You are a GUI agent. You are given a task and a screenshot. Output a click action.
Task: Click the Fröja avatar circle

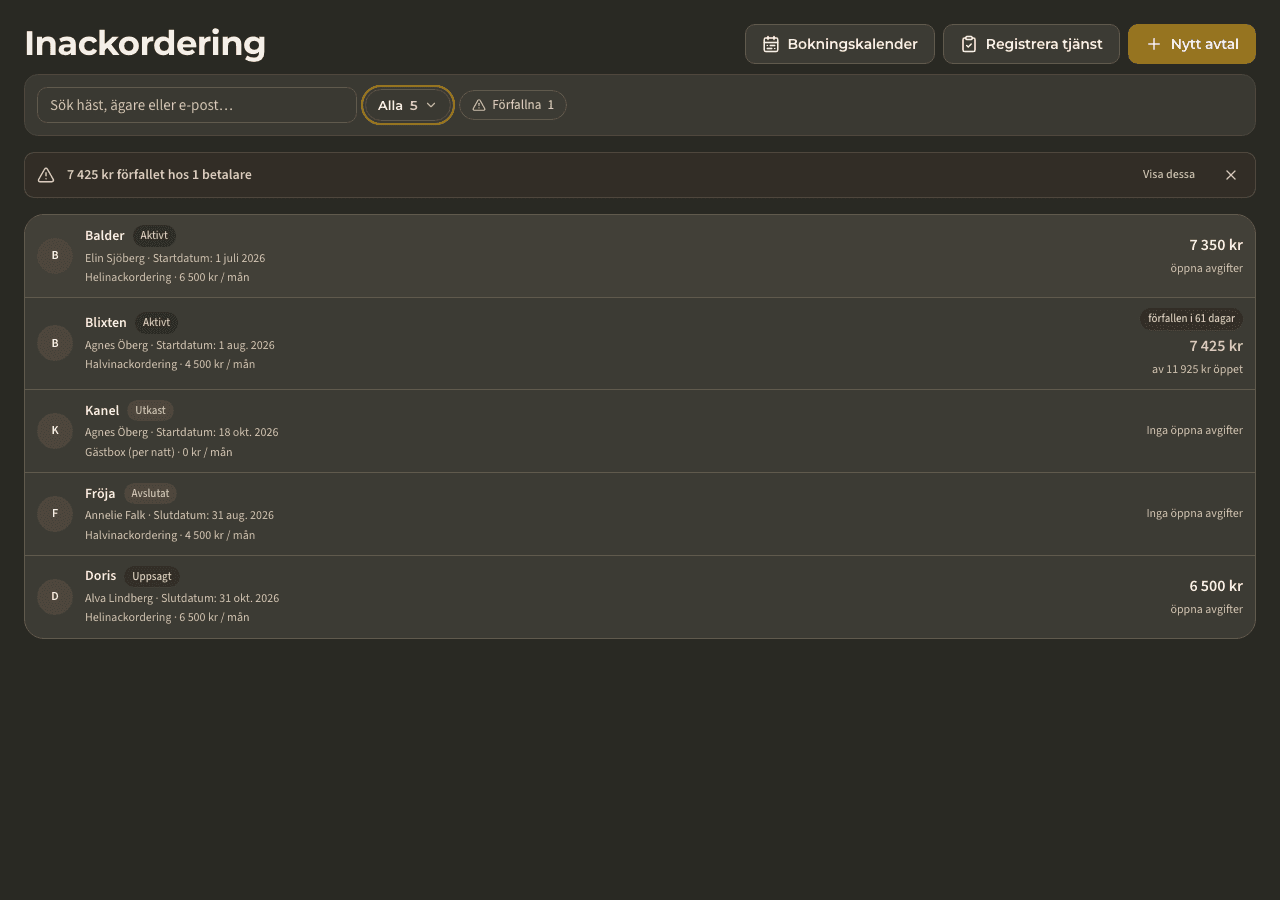click(x=55, y=514)
